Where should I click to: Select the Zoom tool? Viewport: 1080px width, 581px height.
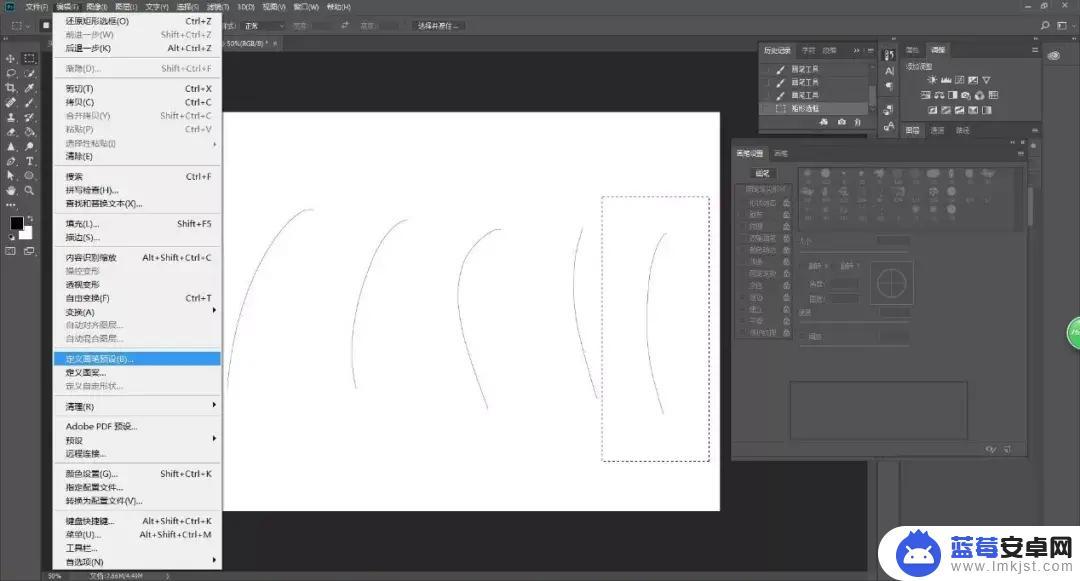pyautogui.click(x=29, y=191)
